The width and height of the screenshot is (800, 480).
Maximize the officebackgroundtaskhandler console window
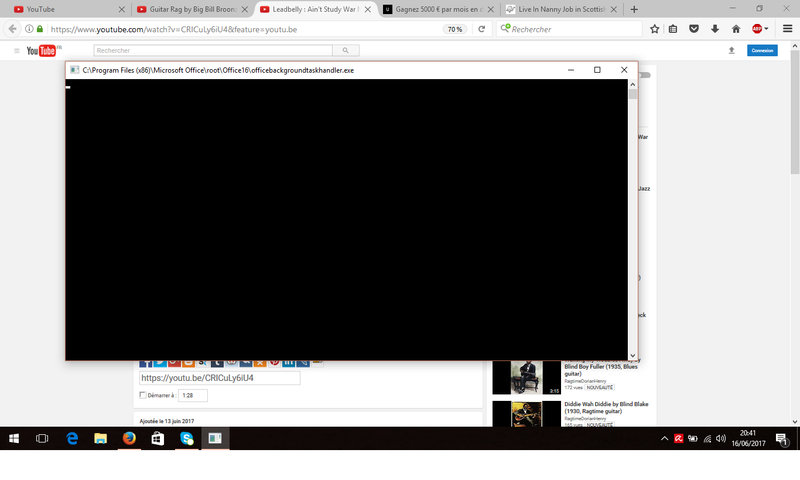[597, 70]
